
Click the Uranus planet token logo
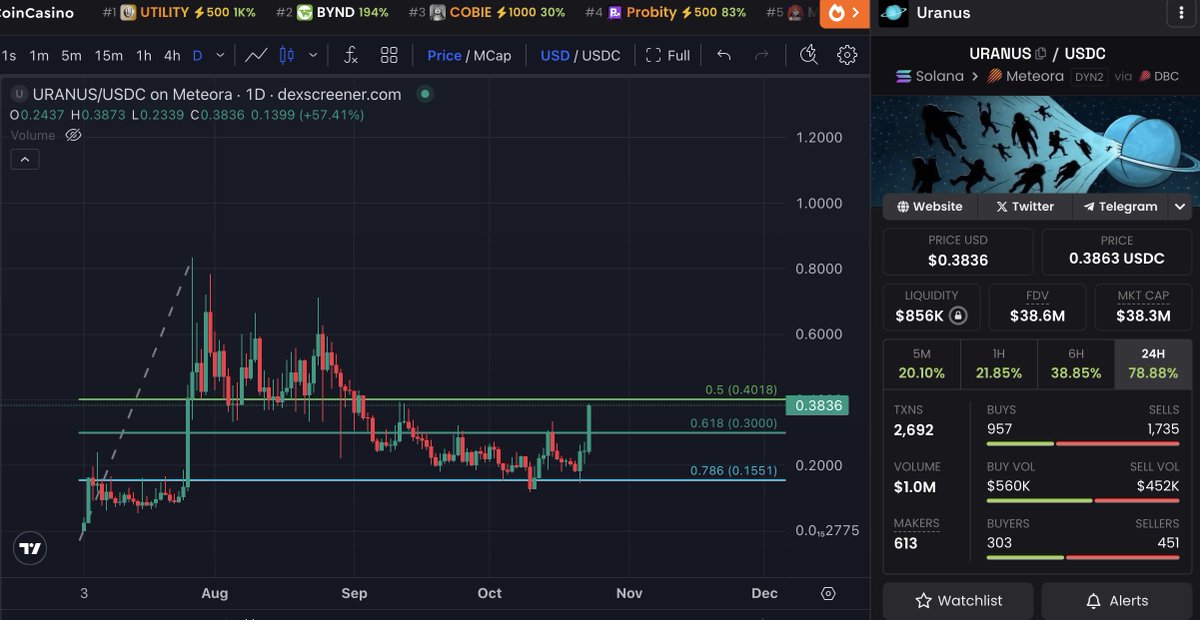pyautogui.click(x=894, y=13)
